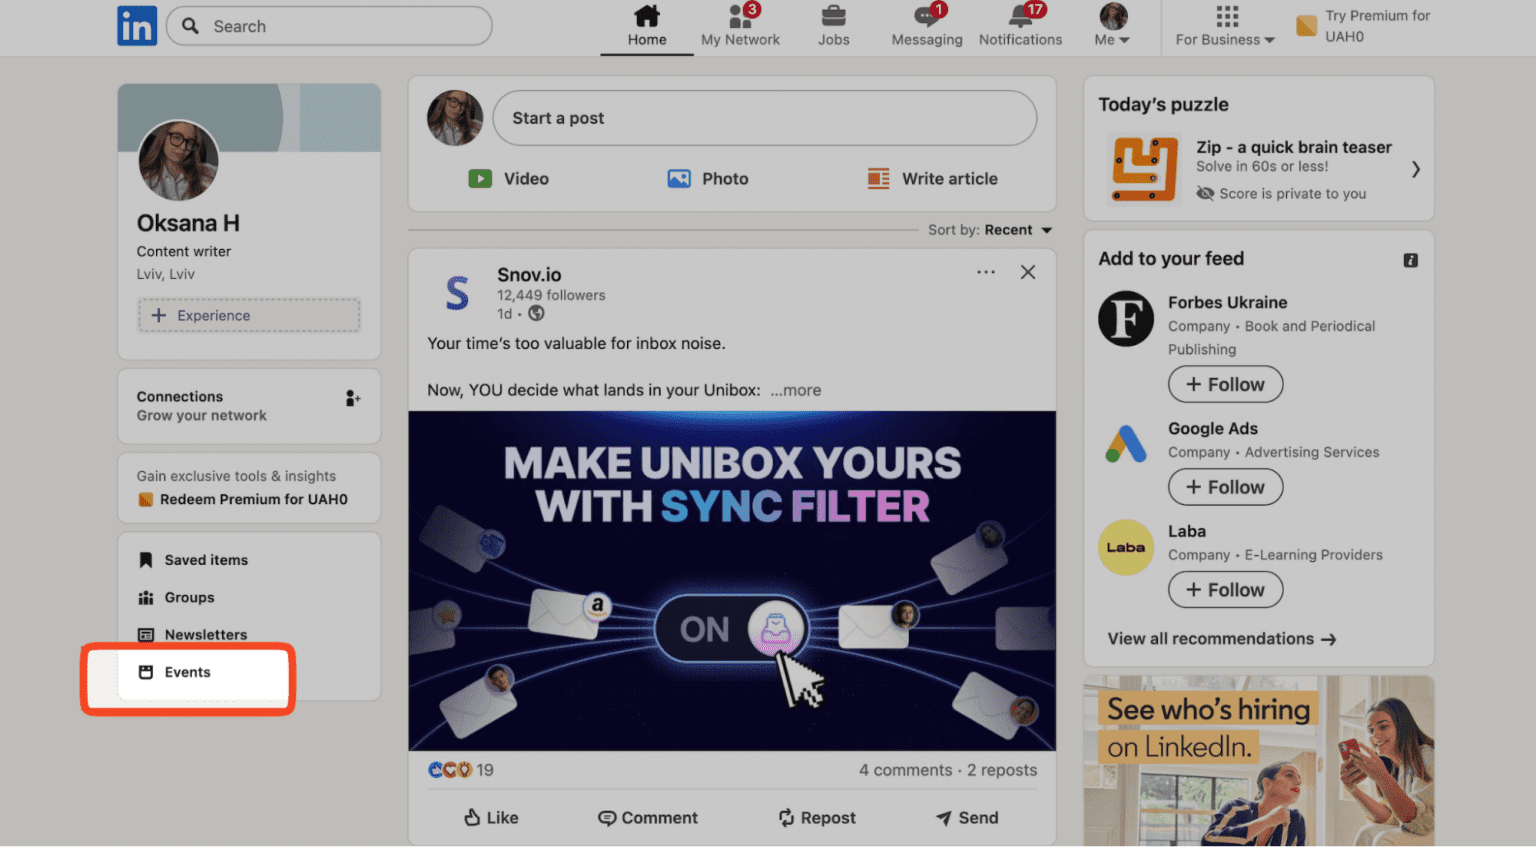
Task: Open Laba logo
Action: pos(1126,547)
